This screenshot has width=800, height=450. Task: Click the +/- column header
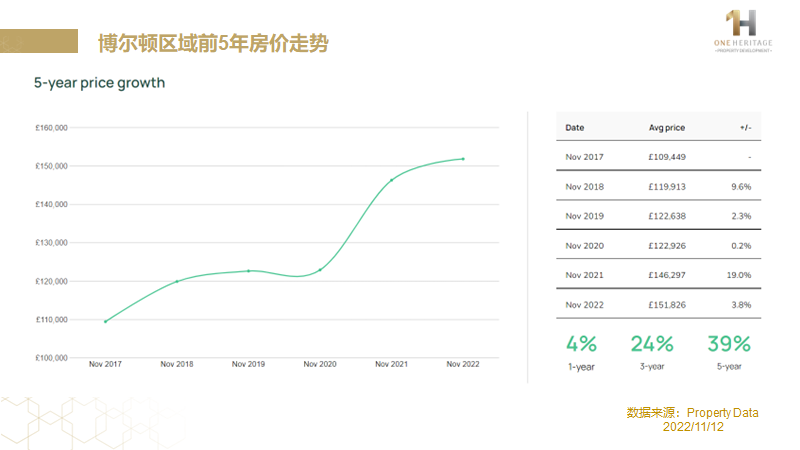point(745,128)
